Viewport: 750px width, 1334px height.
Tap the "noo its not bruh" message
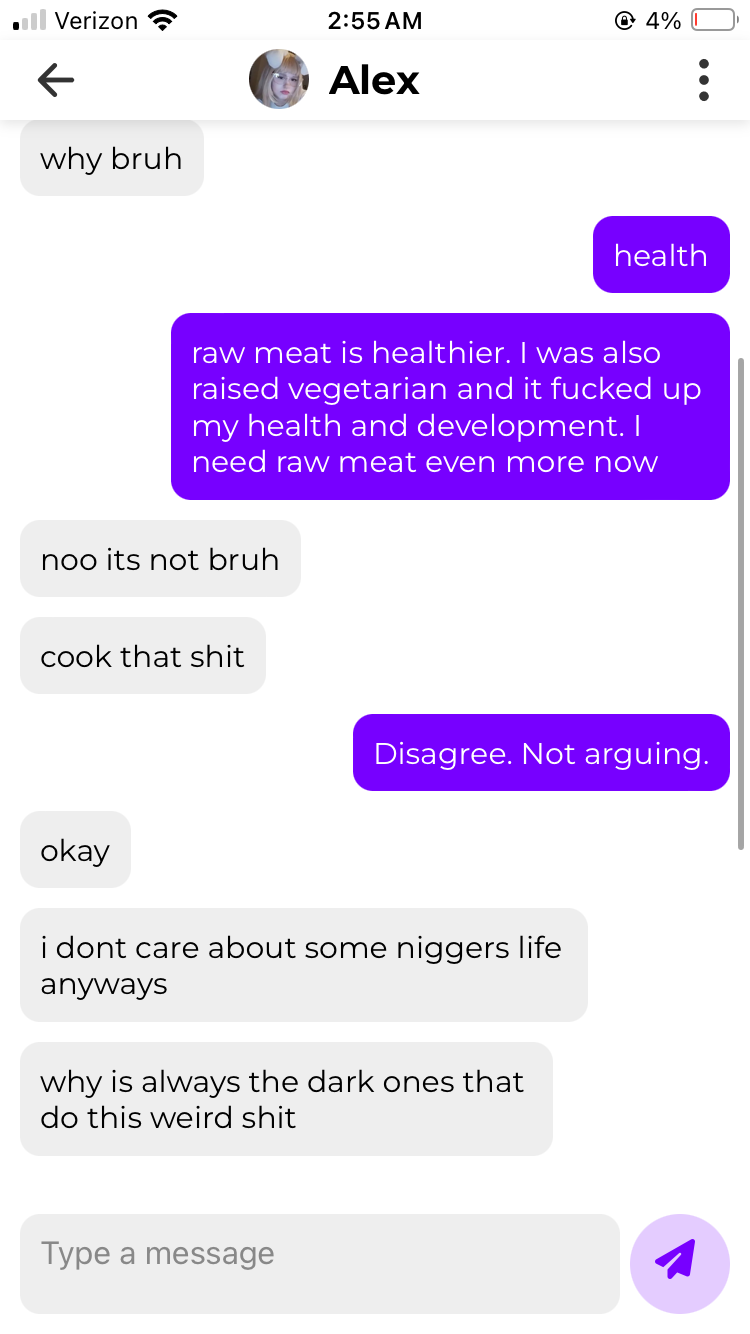click(160, 559)
